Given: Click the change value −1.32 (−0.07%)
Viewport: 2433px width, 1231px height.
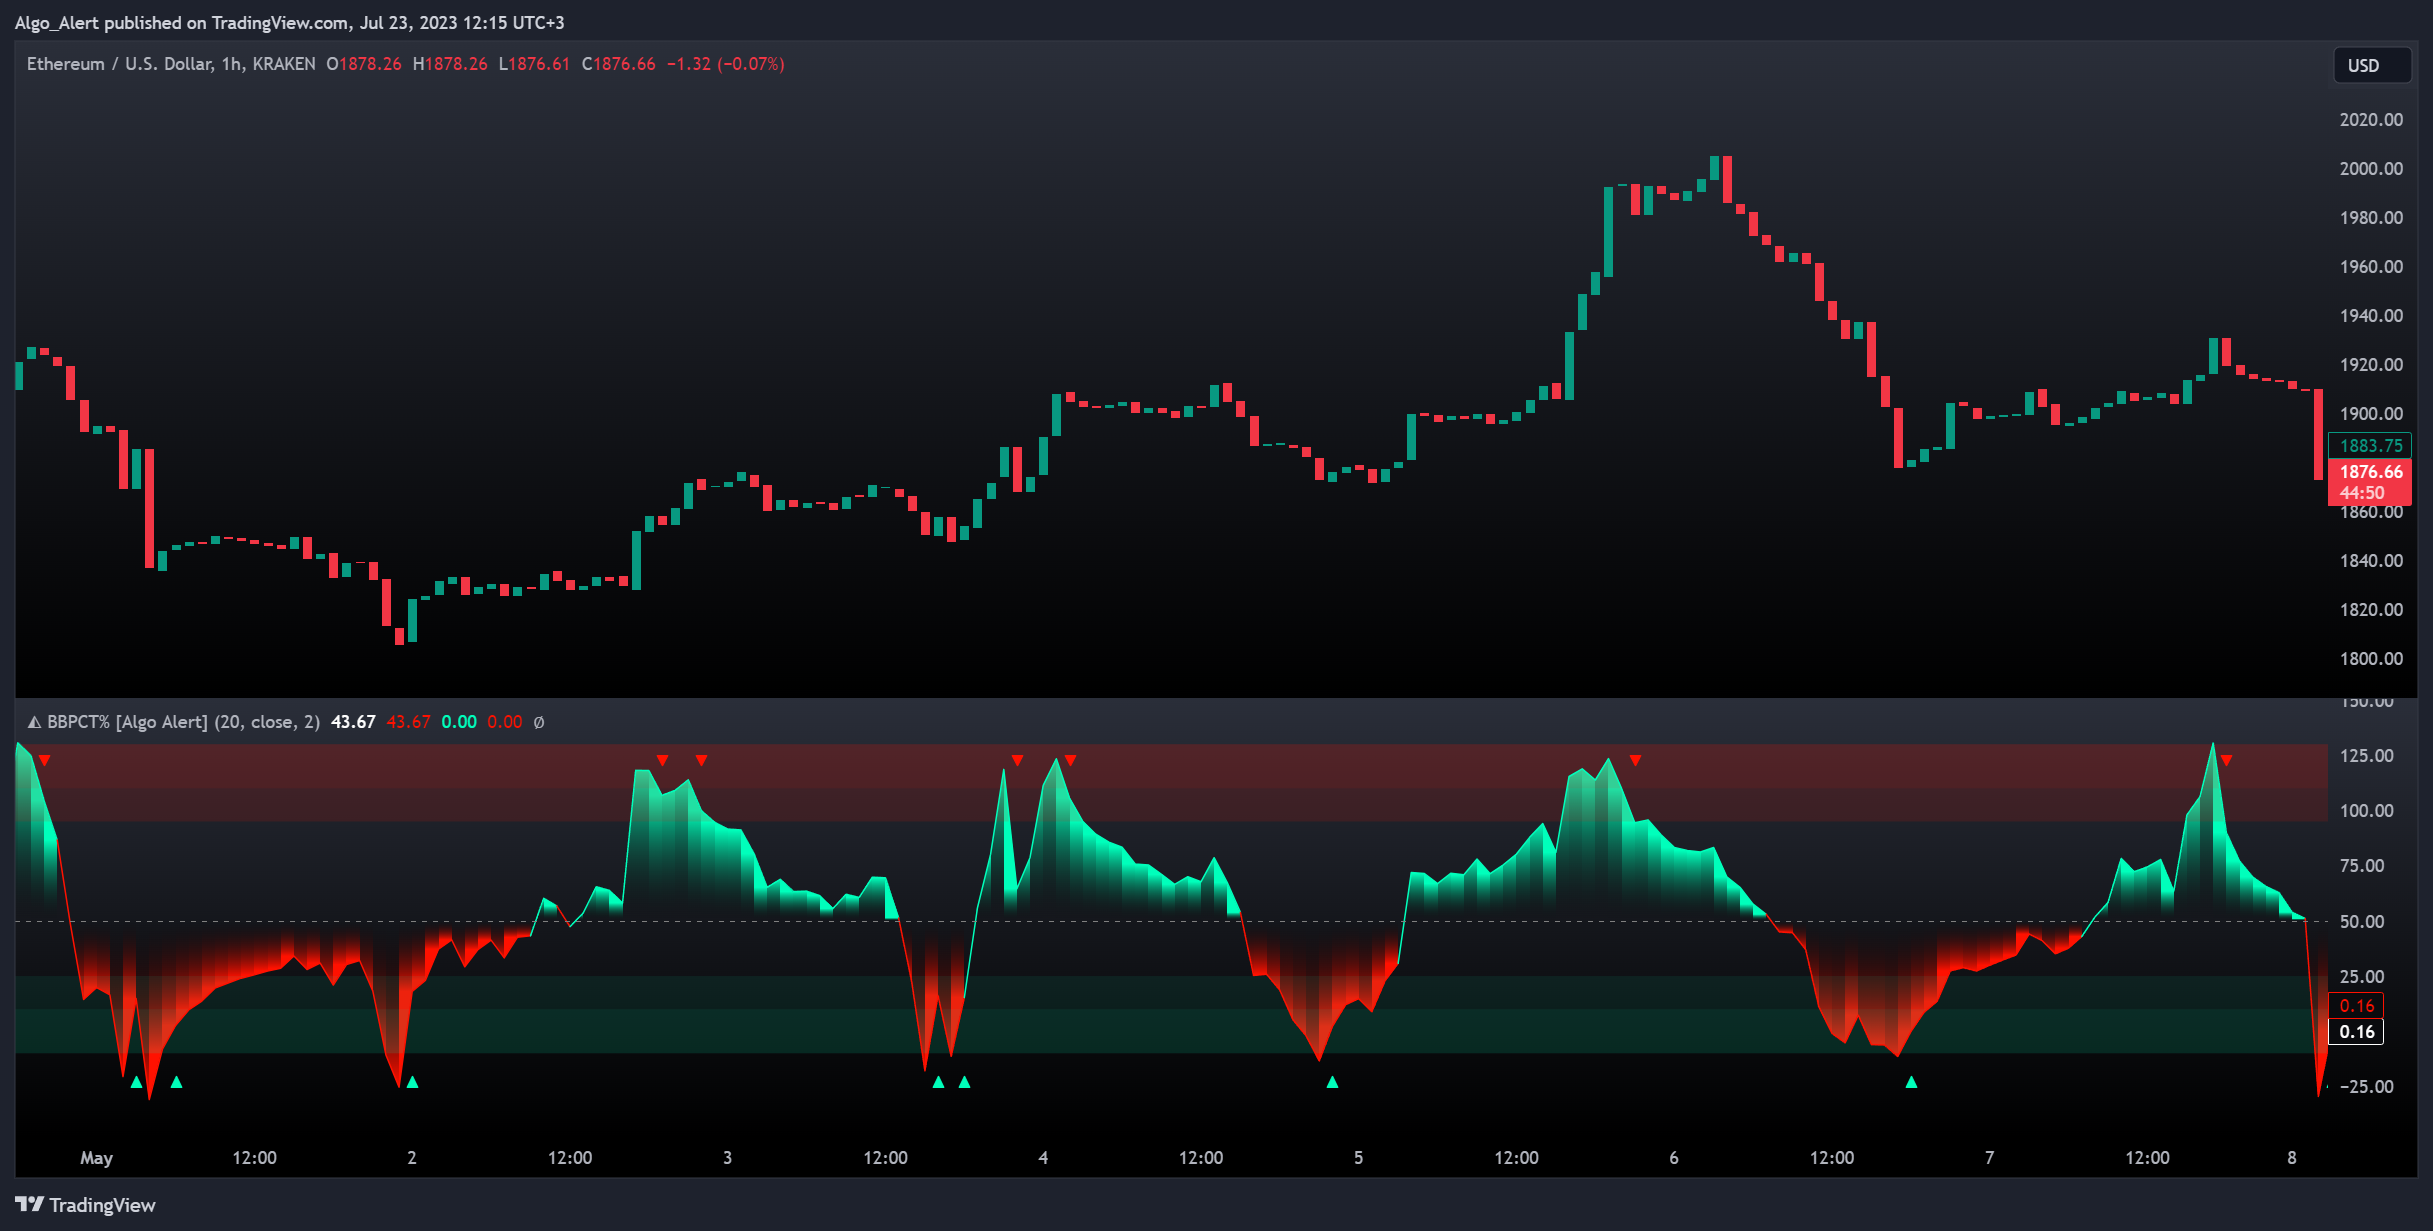Looking at the screenshot, I should pos(725,64).
